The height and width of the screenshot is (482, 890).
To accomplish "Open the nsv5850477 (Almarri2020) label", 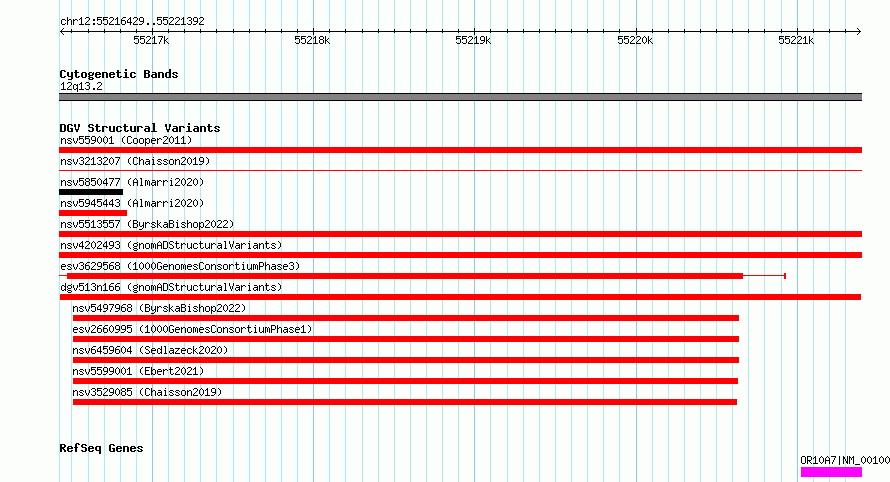I will (132, 182).
